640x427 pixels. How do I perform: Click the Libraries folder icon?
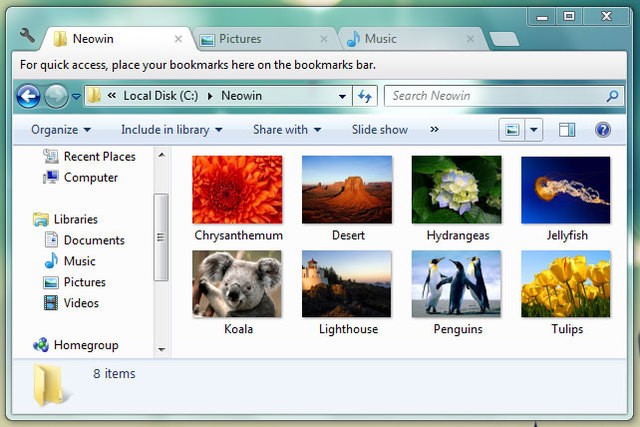pos(41,219)
